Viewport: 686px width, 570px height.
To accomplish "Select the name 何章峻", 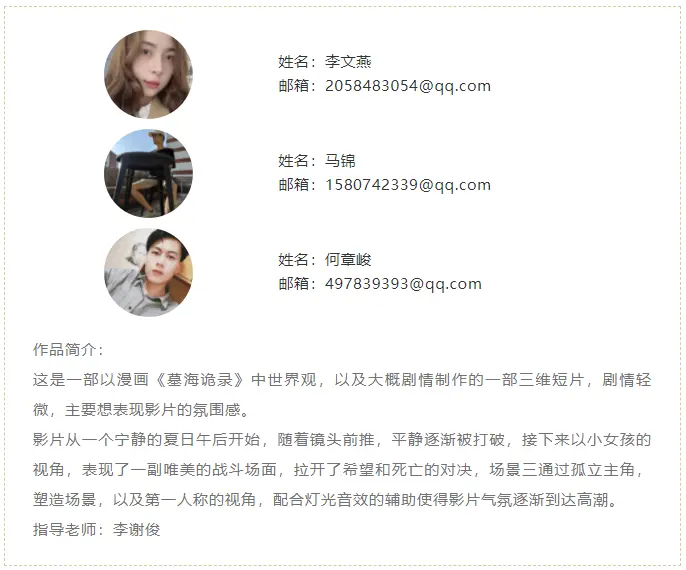I will (348, 259).
